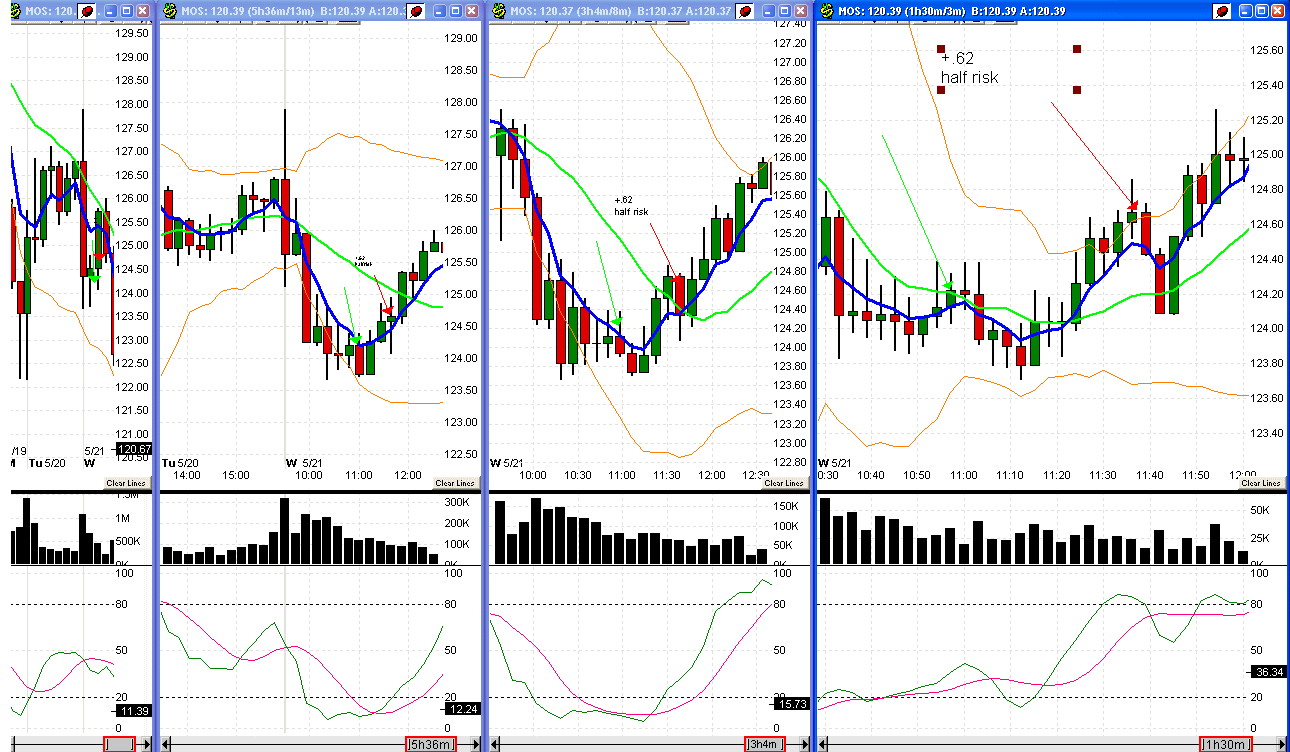Image resolution: width=1290 pixels, height=752 pixels.
Task: Click the horizontal scrollbar thumb of the leftmost chart
Action: [117, 744]
